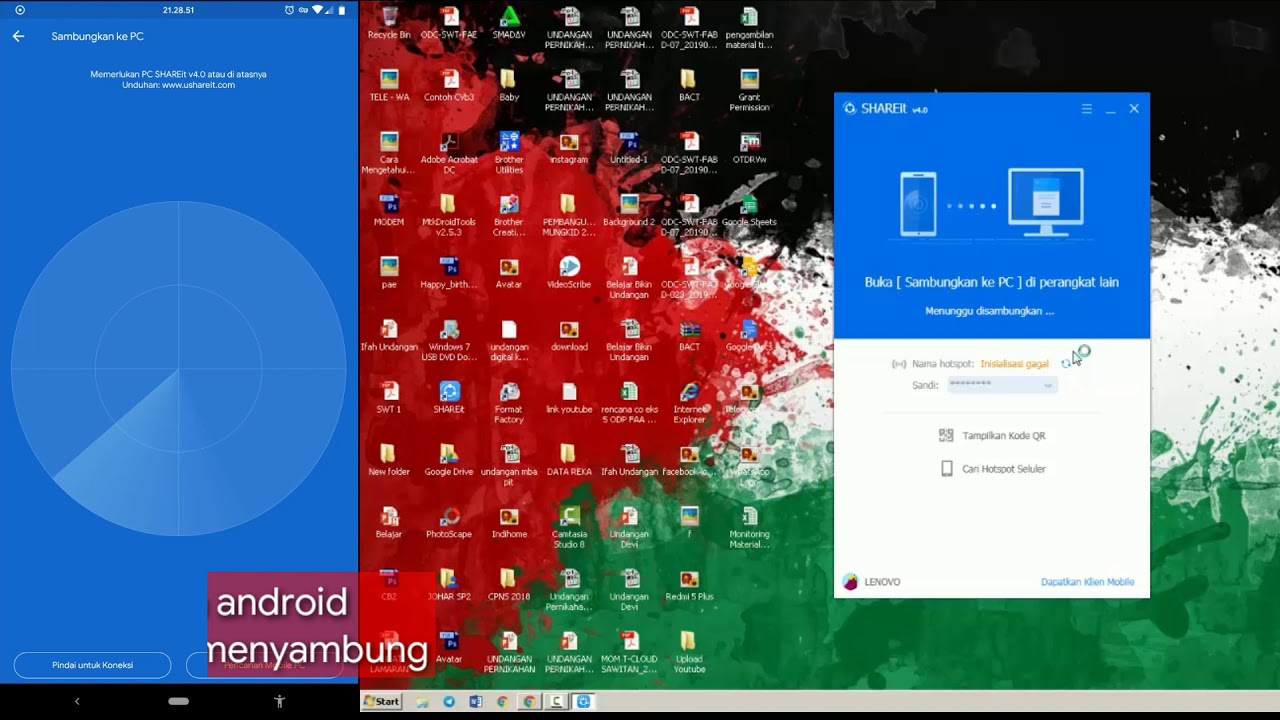Tap the Pindai untuk Koneksi button

coord(92,665)
